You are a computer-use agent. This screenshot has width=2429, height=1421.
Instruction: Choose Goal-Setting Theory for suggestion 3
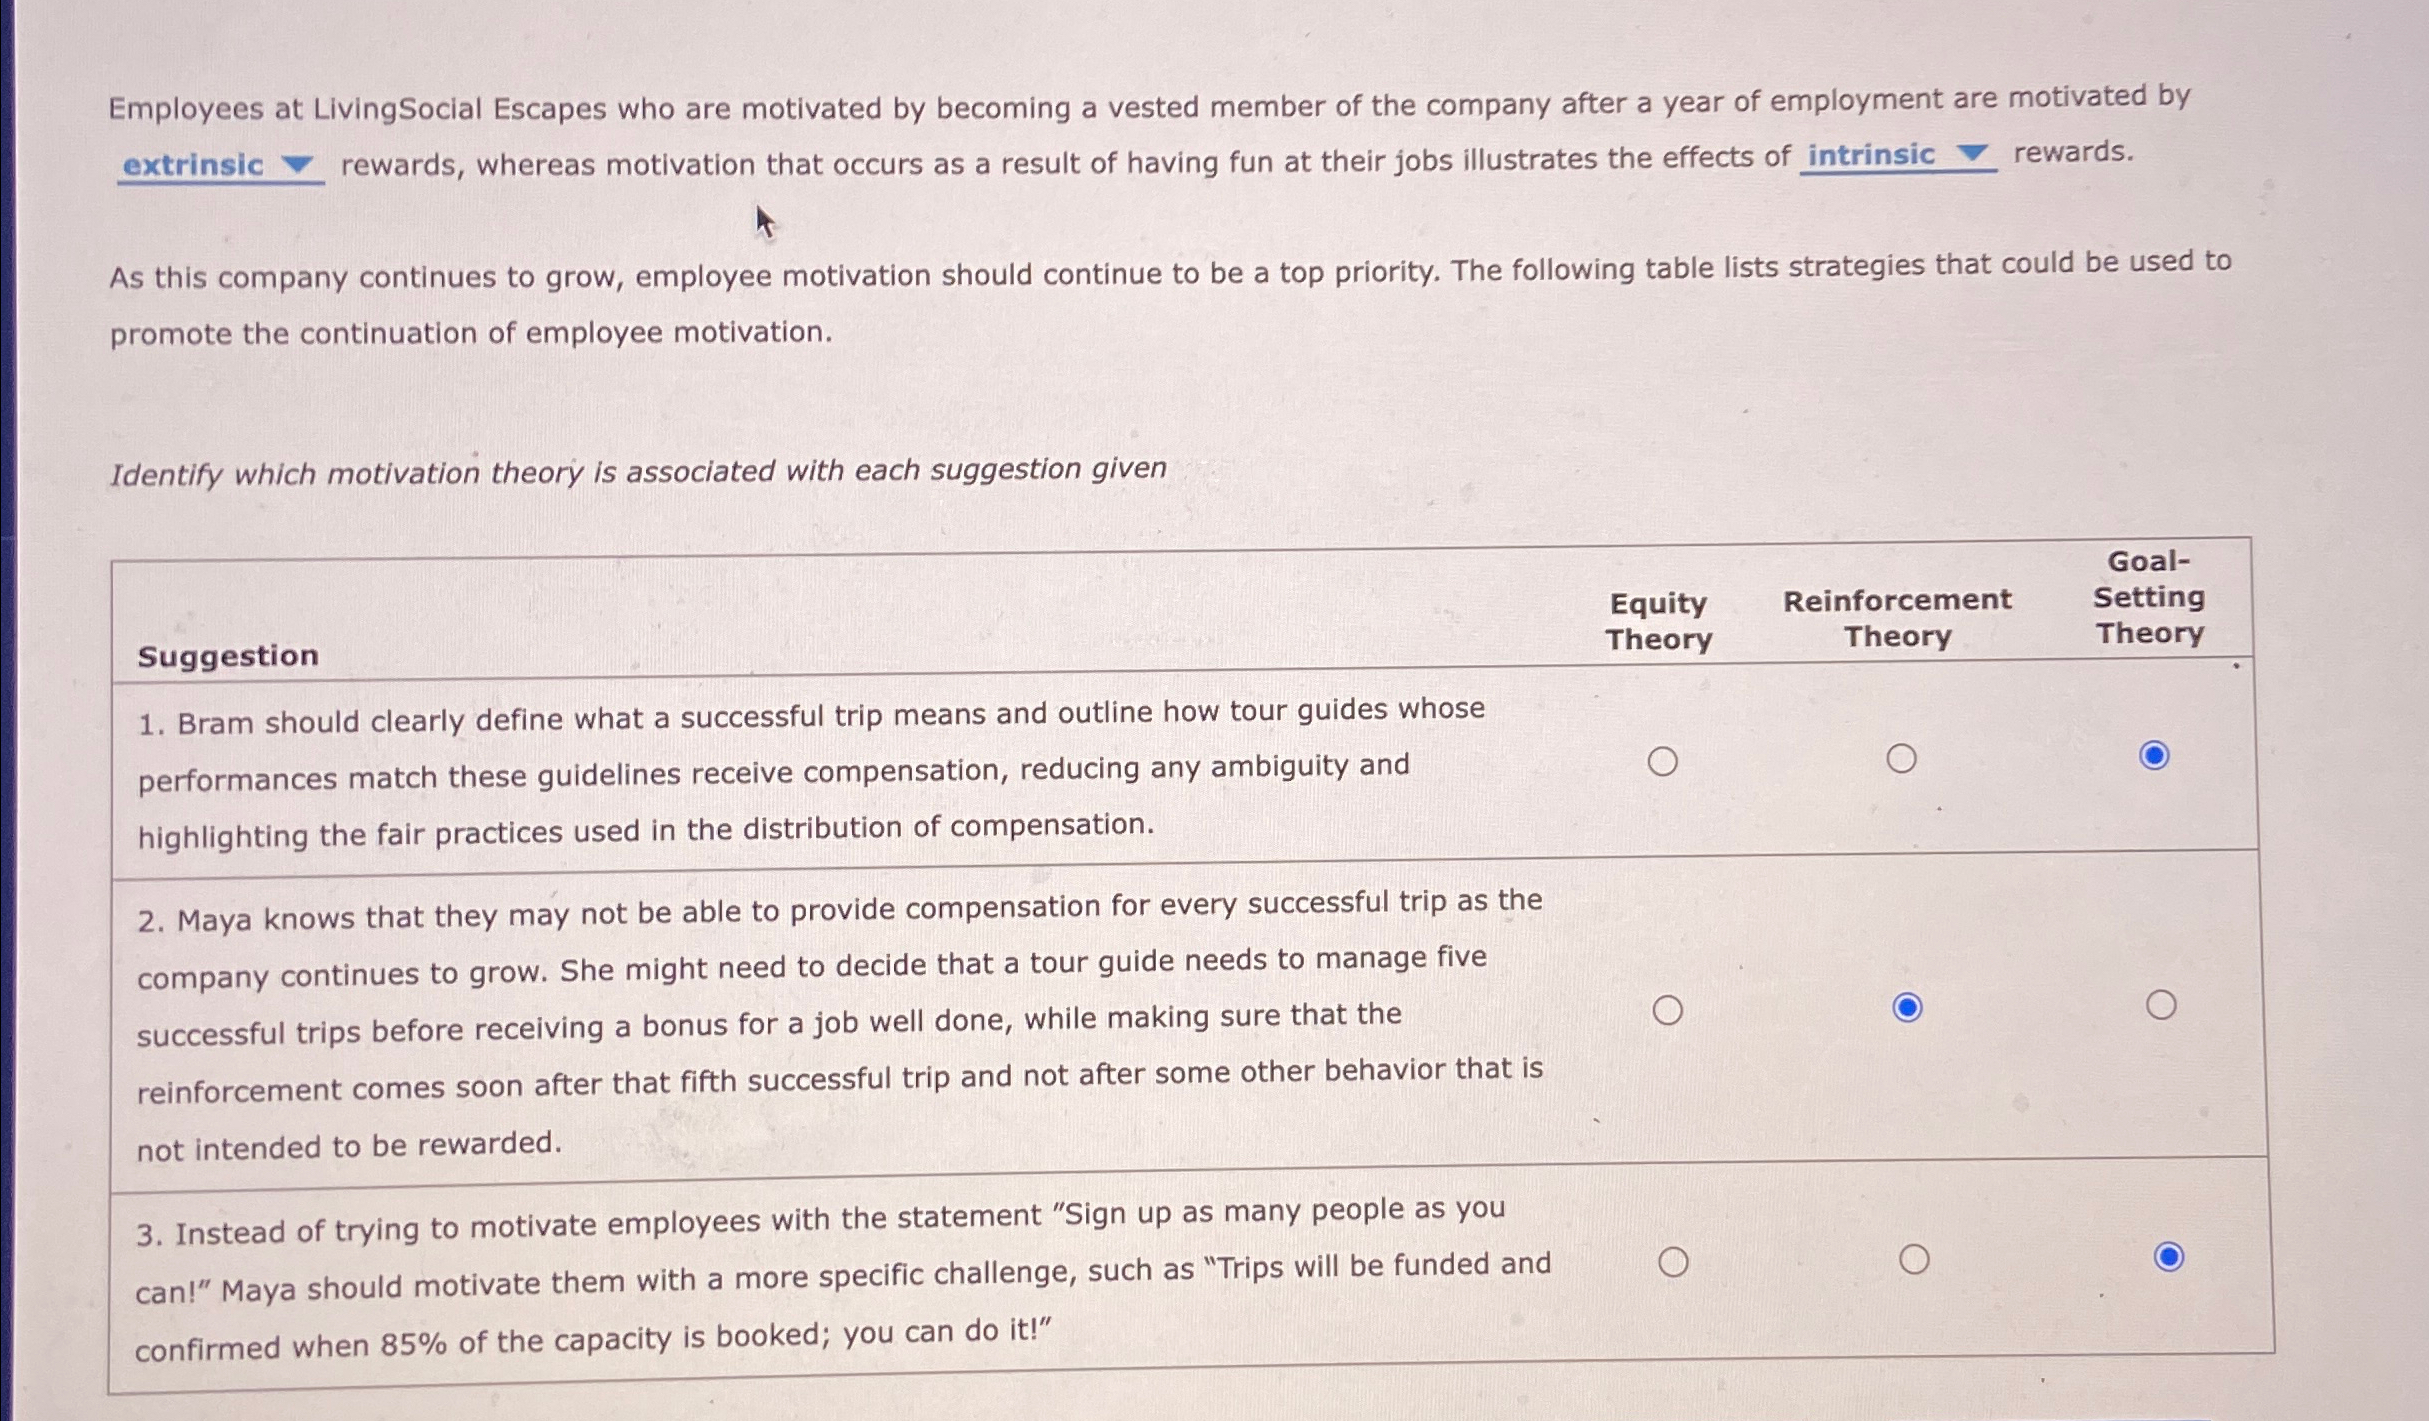[x=2168, y=1256]
